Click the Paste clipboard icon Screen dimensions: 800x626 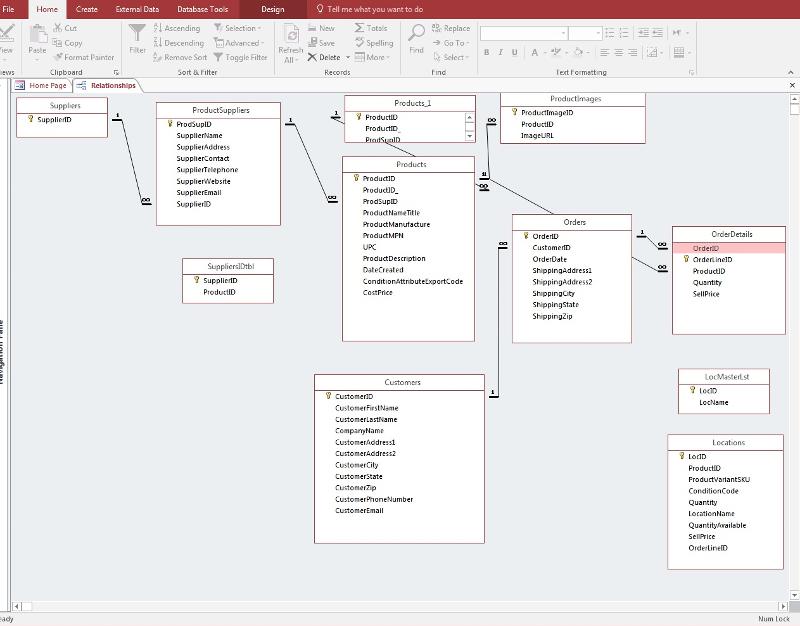[37, 35]
